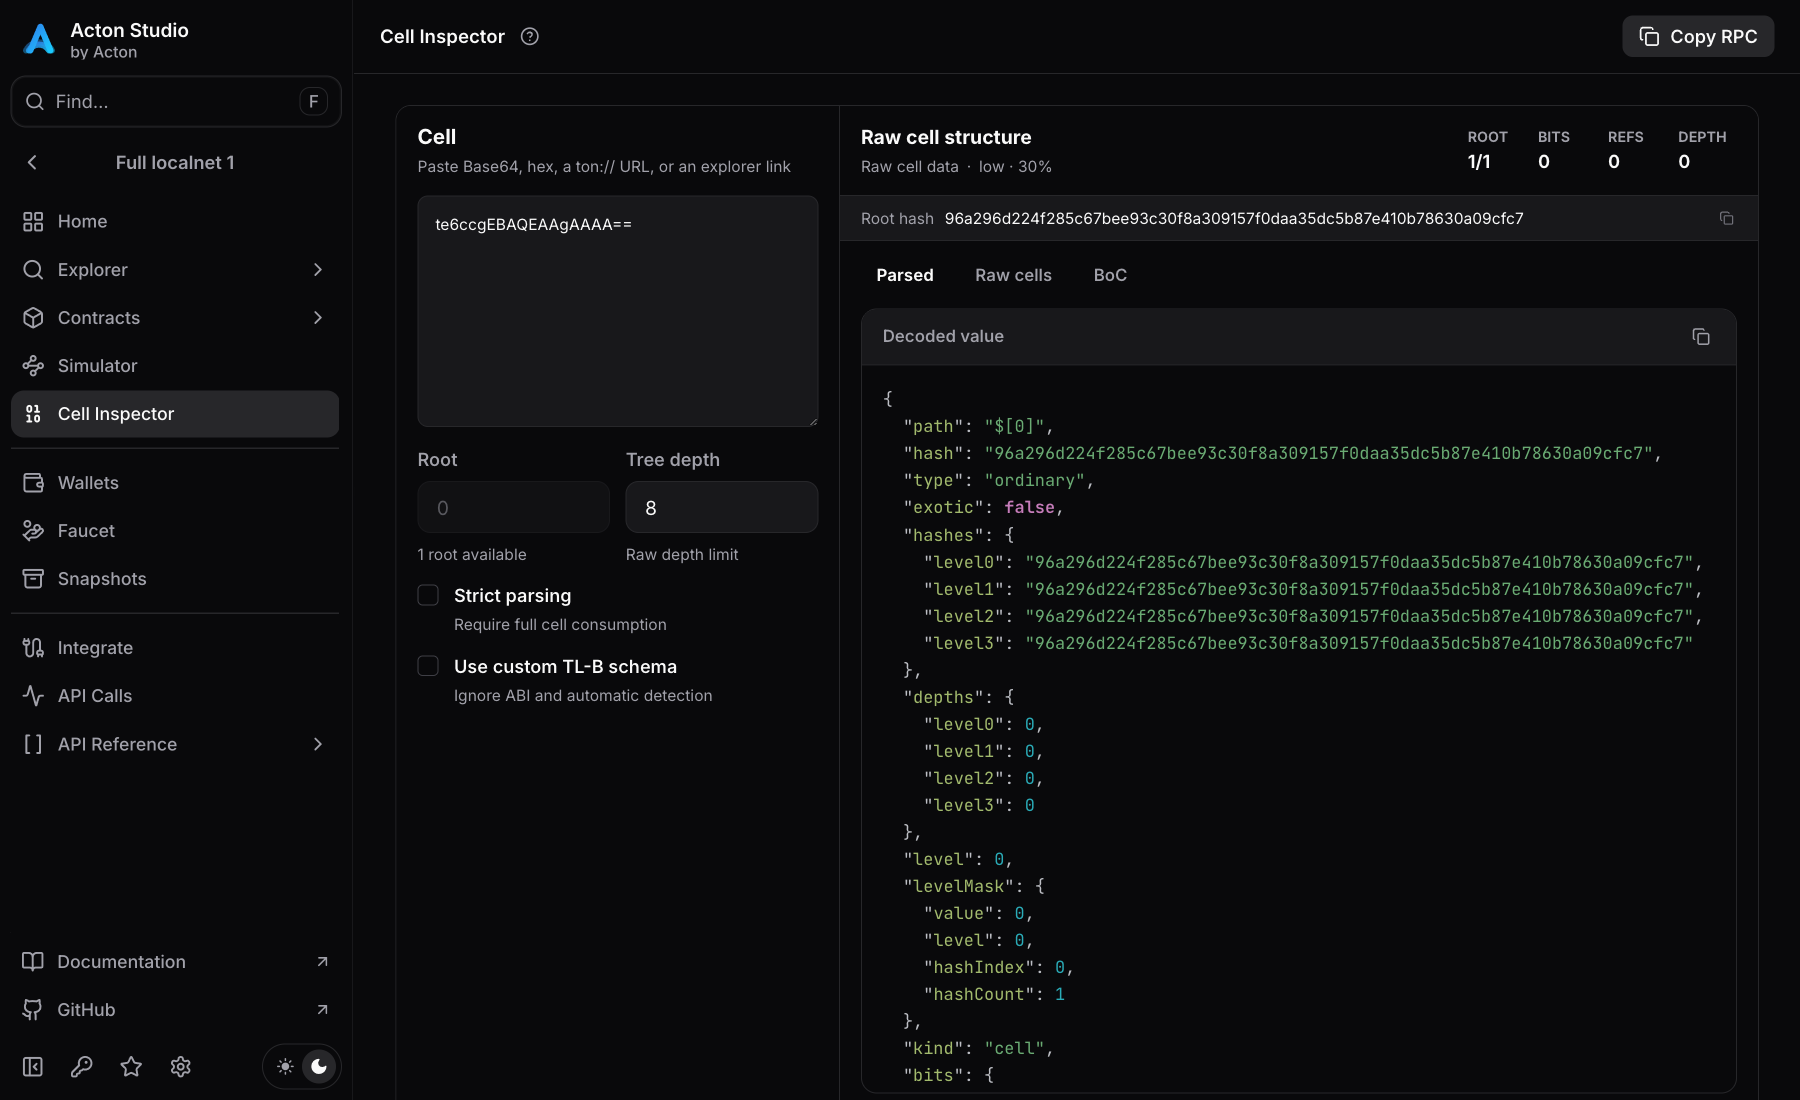Click the Tree depth field
The image size is (1800, 1100).
721,507
